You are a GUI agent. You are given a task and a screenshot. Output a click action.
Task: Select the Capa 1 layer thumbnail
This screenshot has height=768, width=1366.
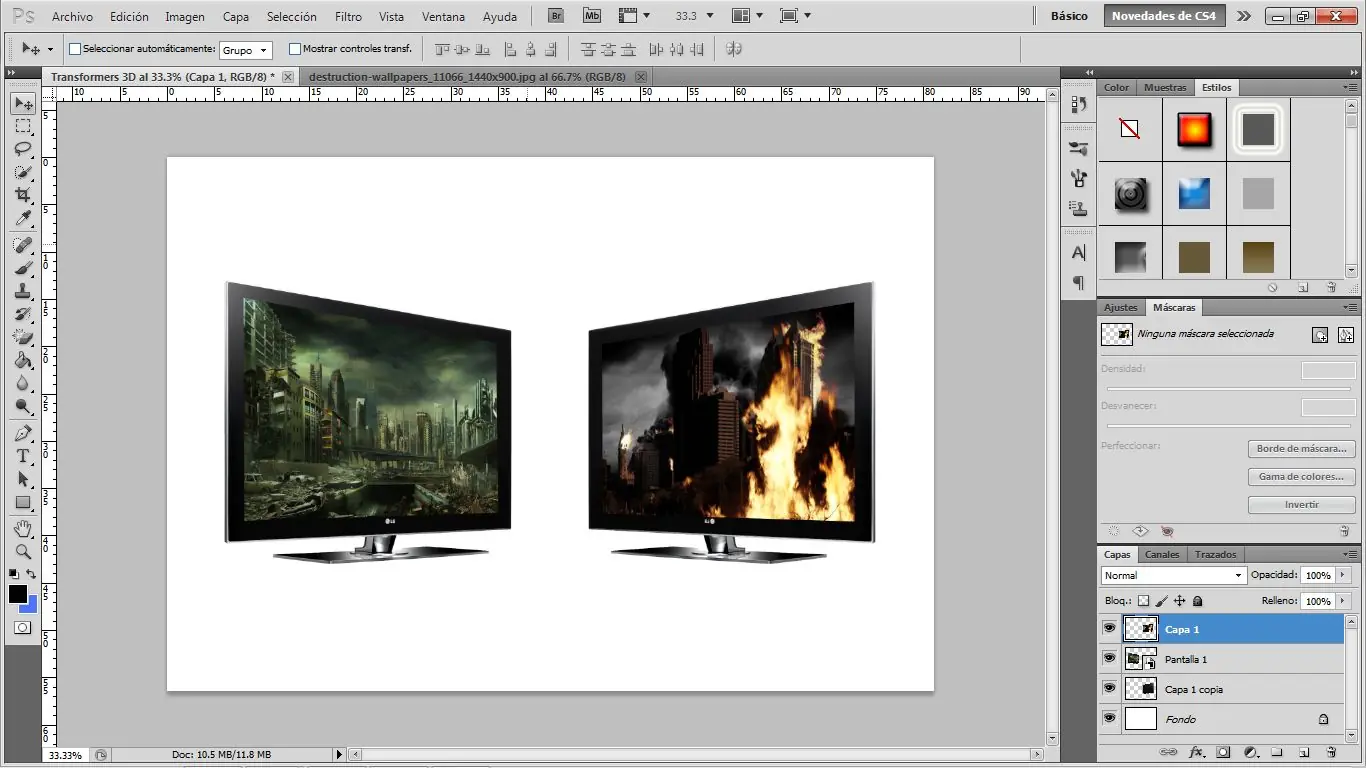(x=1141, y=628)
